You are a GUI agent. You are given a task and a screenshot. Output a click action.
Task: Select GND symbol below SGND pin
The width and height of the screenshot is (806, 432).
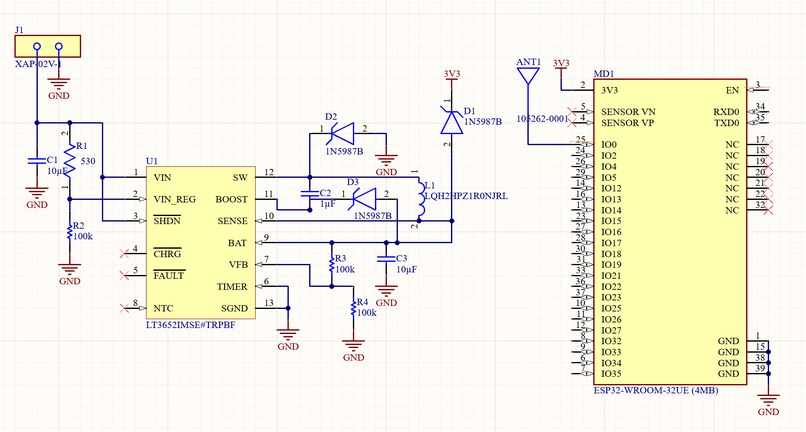point(288,340)
